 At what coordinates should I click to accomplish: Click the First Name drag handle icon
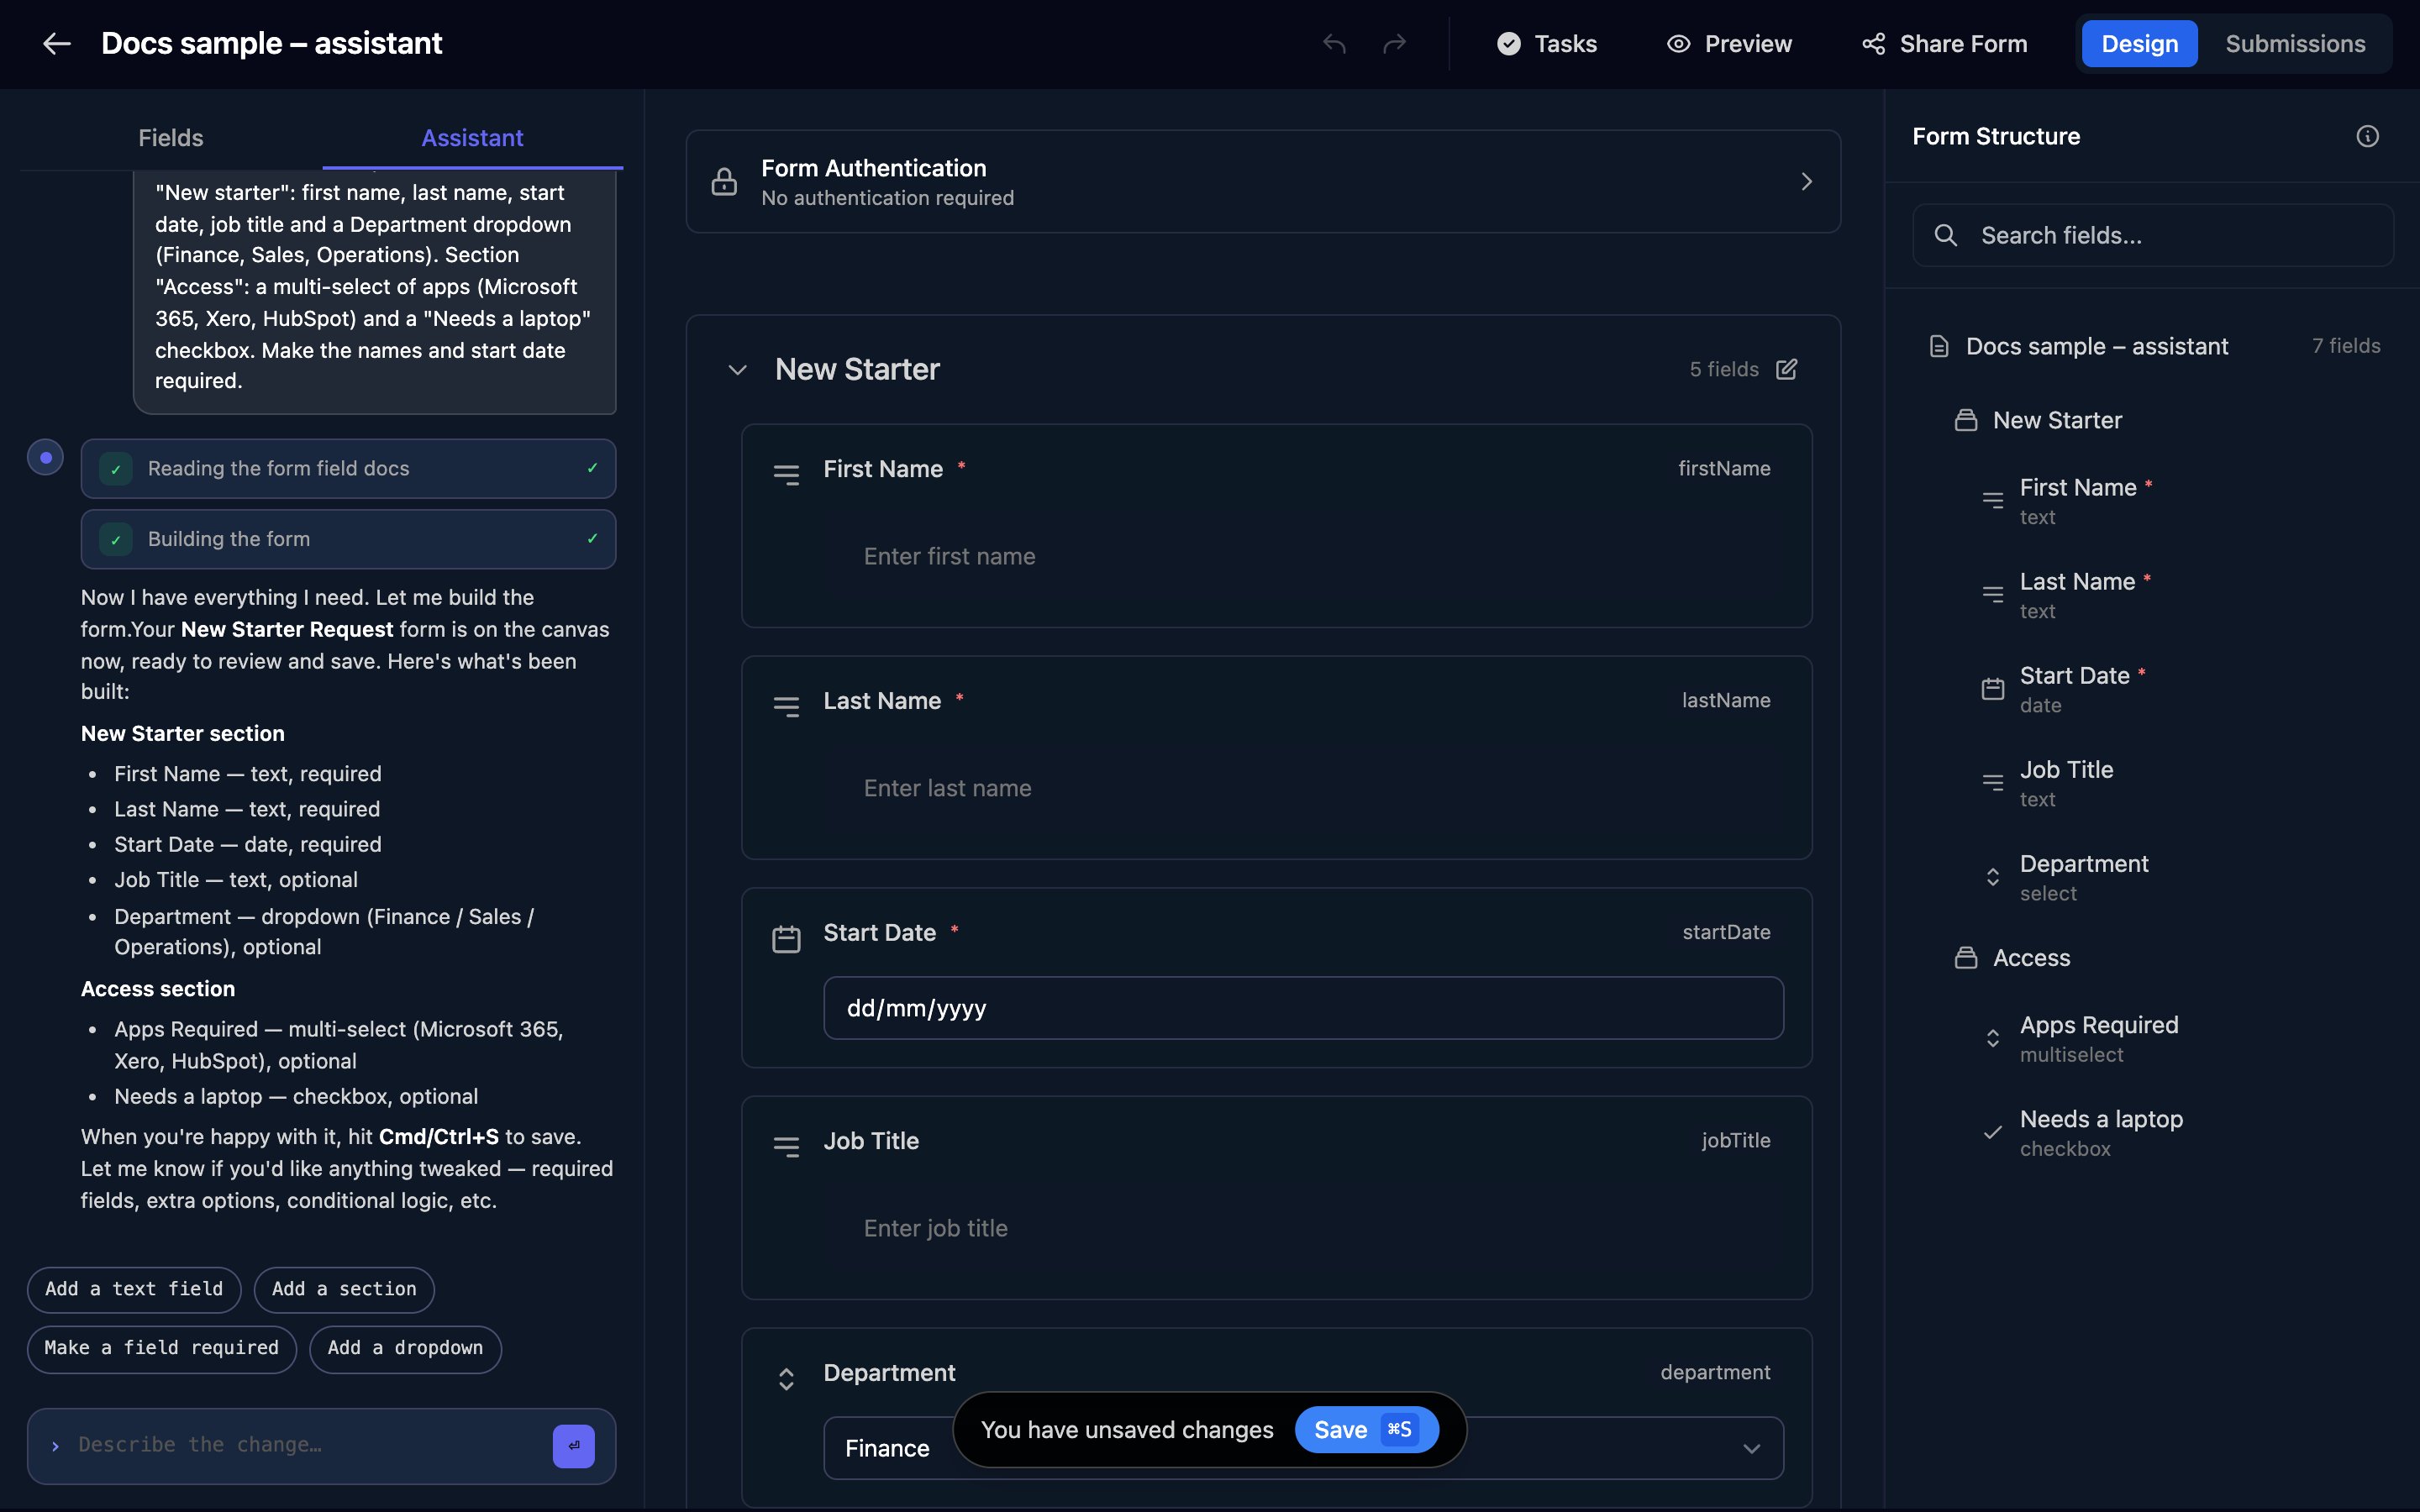(x=786, y=474)
